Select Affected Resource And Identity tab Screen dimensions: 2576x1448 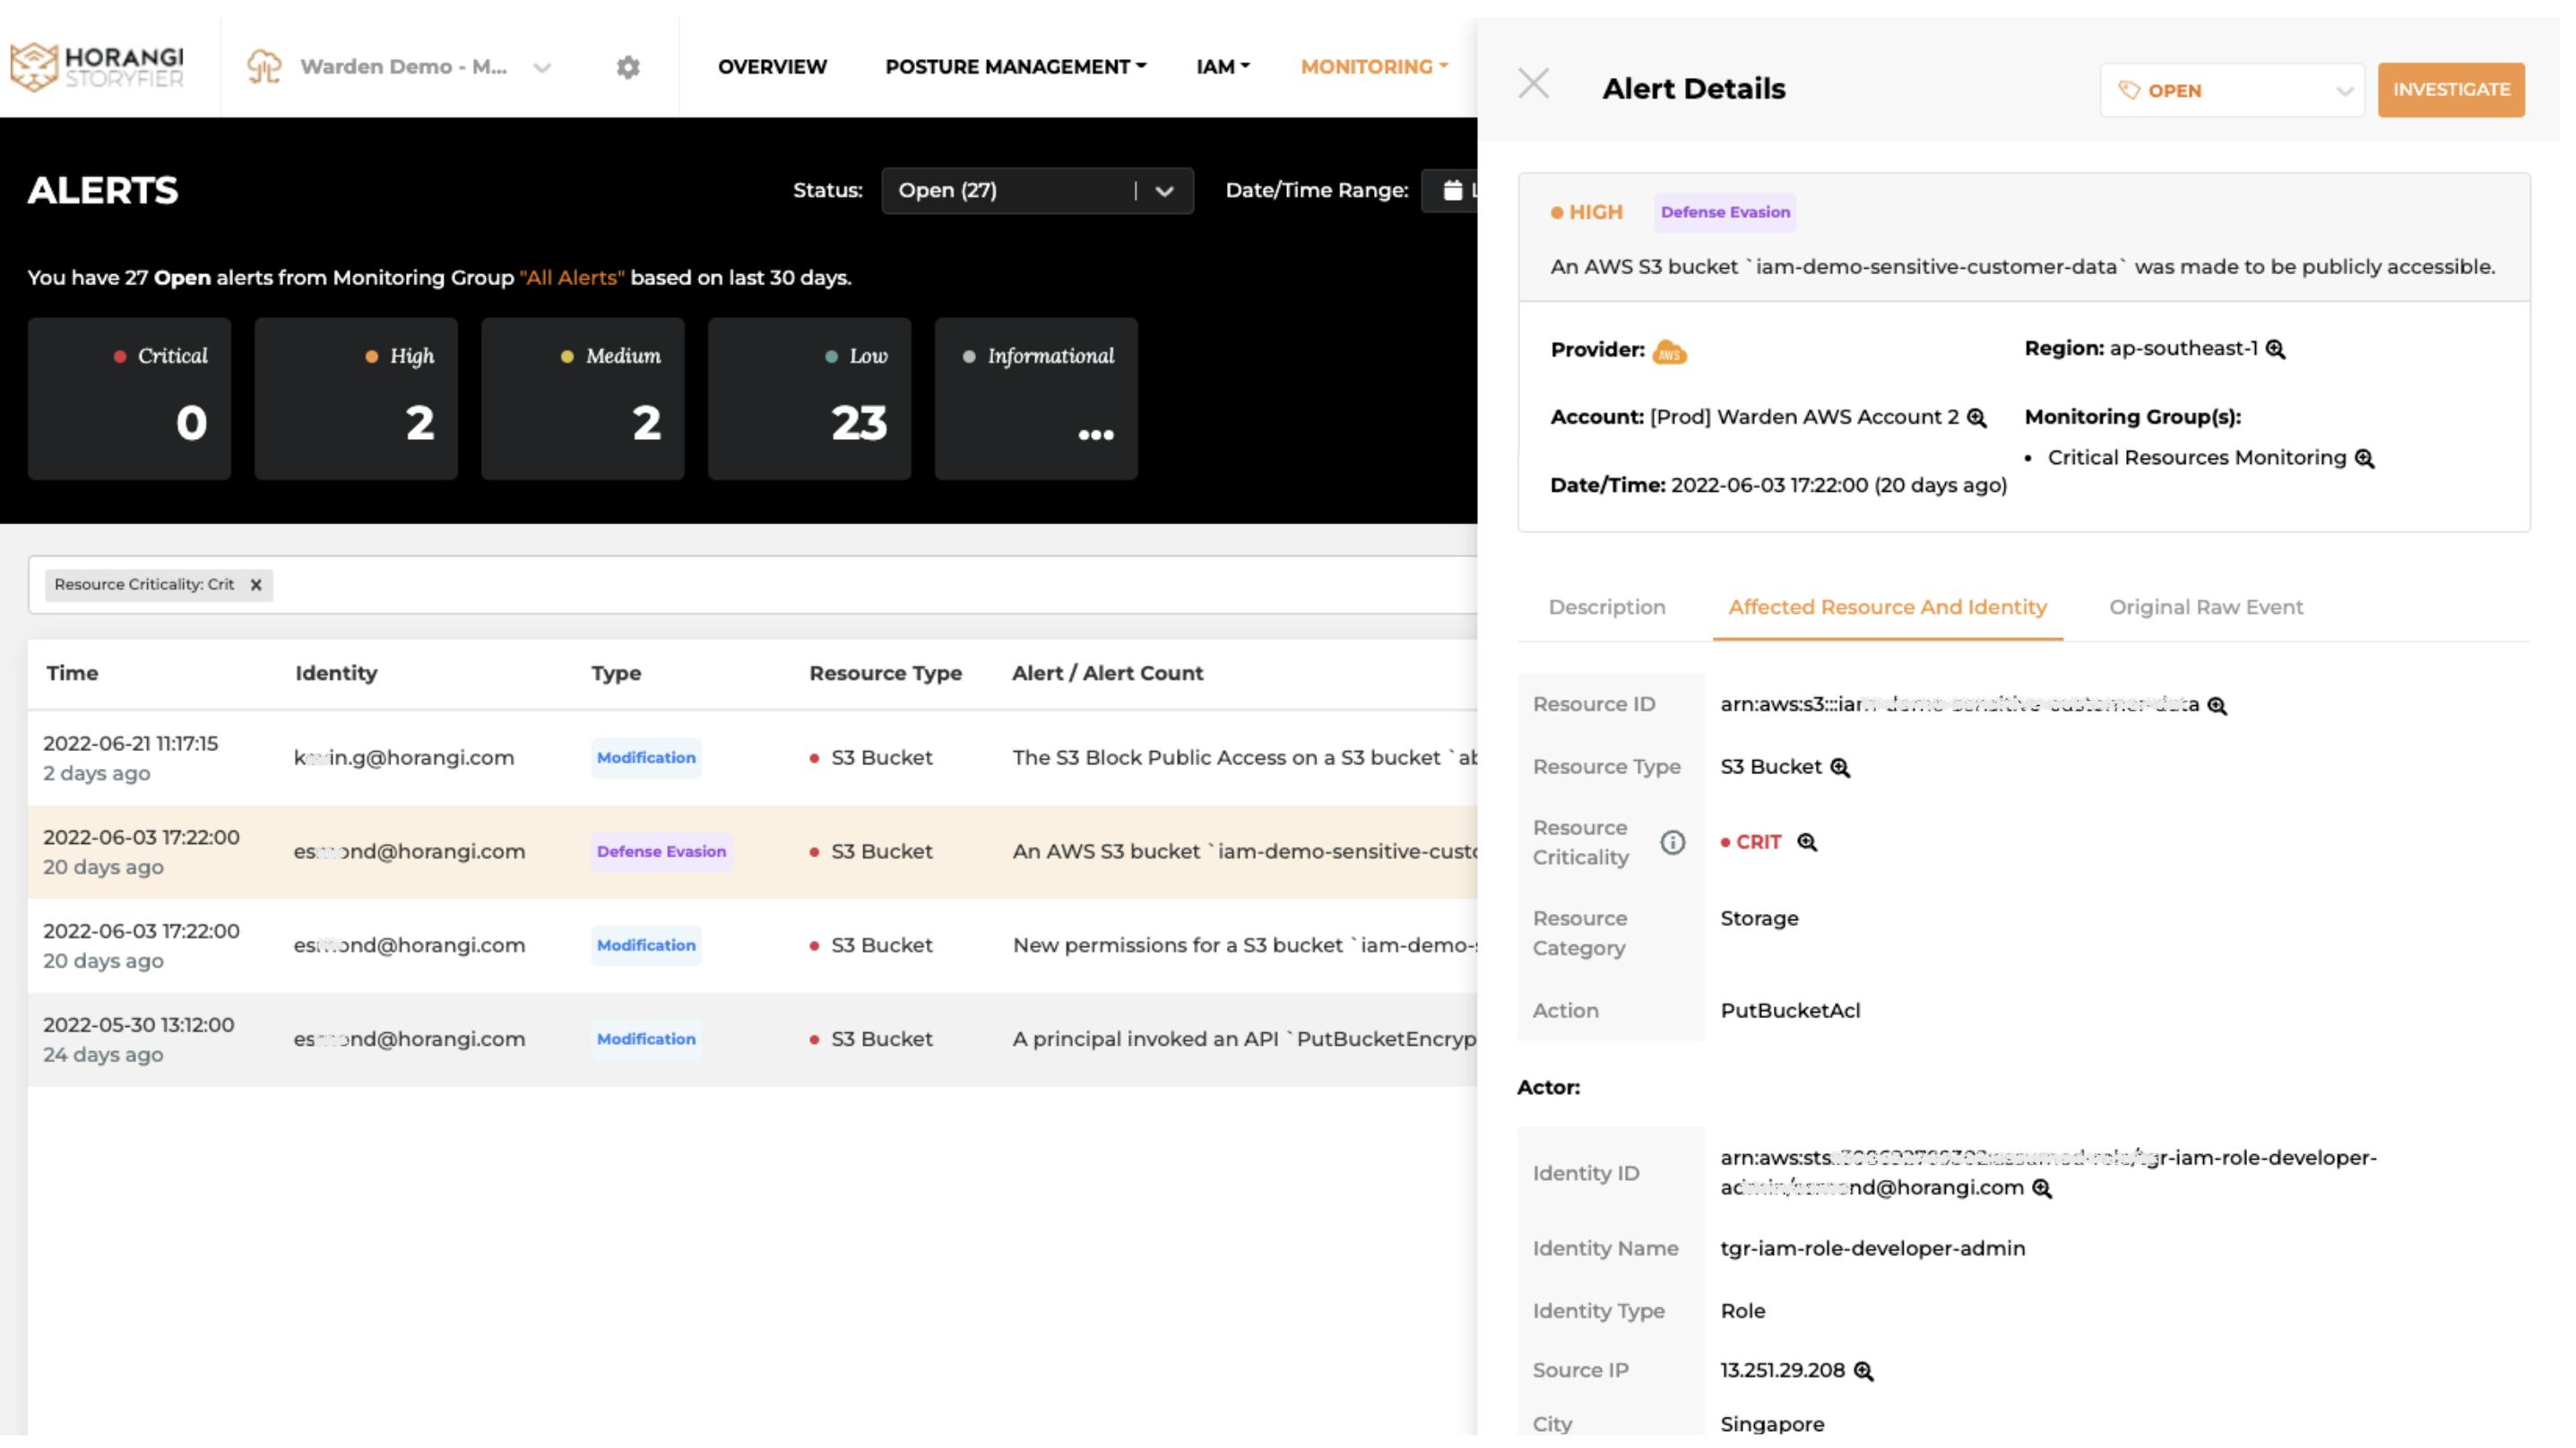coord(1887,607)
